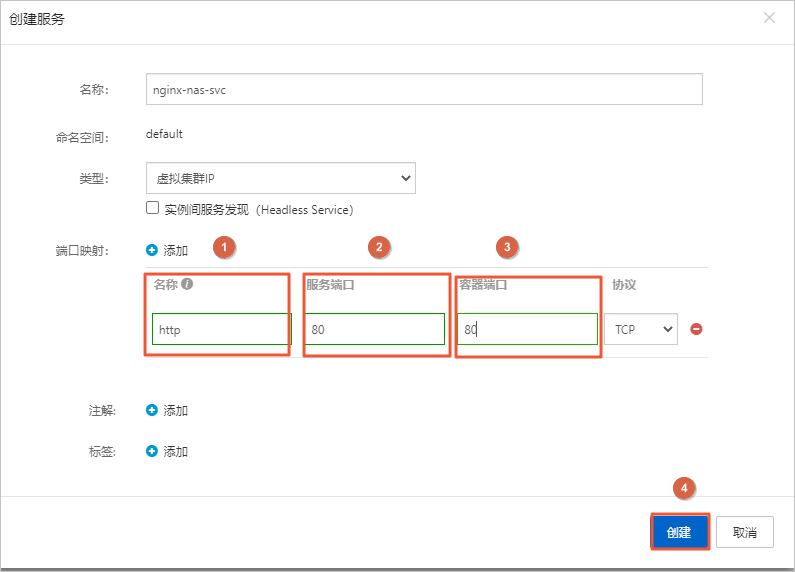Image resolution: width=795 pixels, height=572 pixels.
Task: Open the 类型 dropdown showing 虚拟集群IP
Action: [281, 178]
